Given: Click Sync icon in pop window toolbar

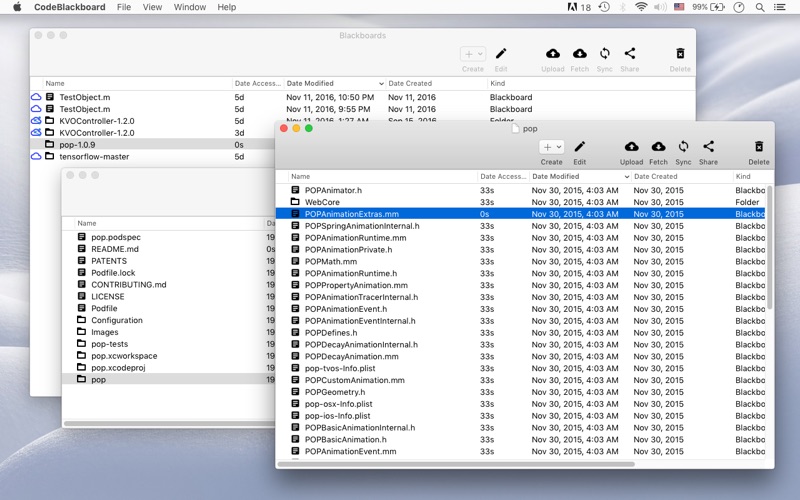Looking at the screenshot, I should click(683, 147).
